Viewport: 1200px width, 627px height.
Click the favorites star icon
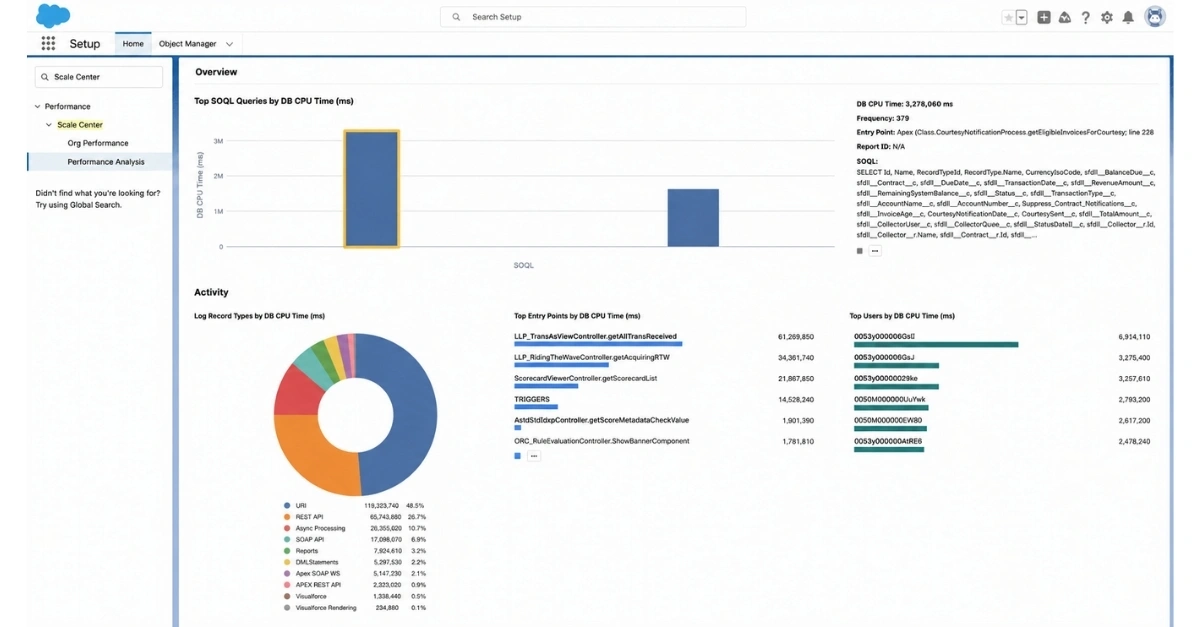coord(1008,17)
